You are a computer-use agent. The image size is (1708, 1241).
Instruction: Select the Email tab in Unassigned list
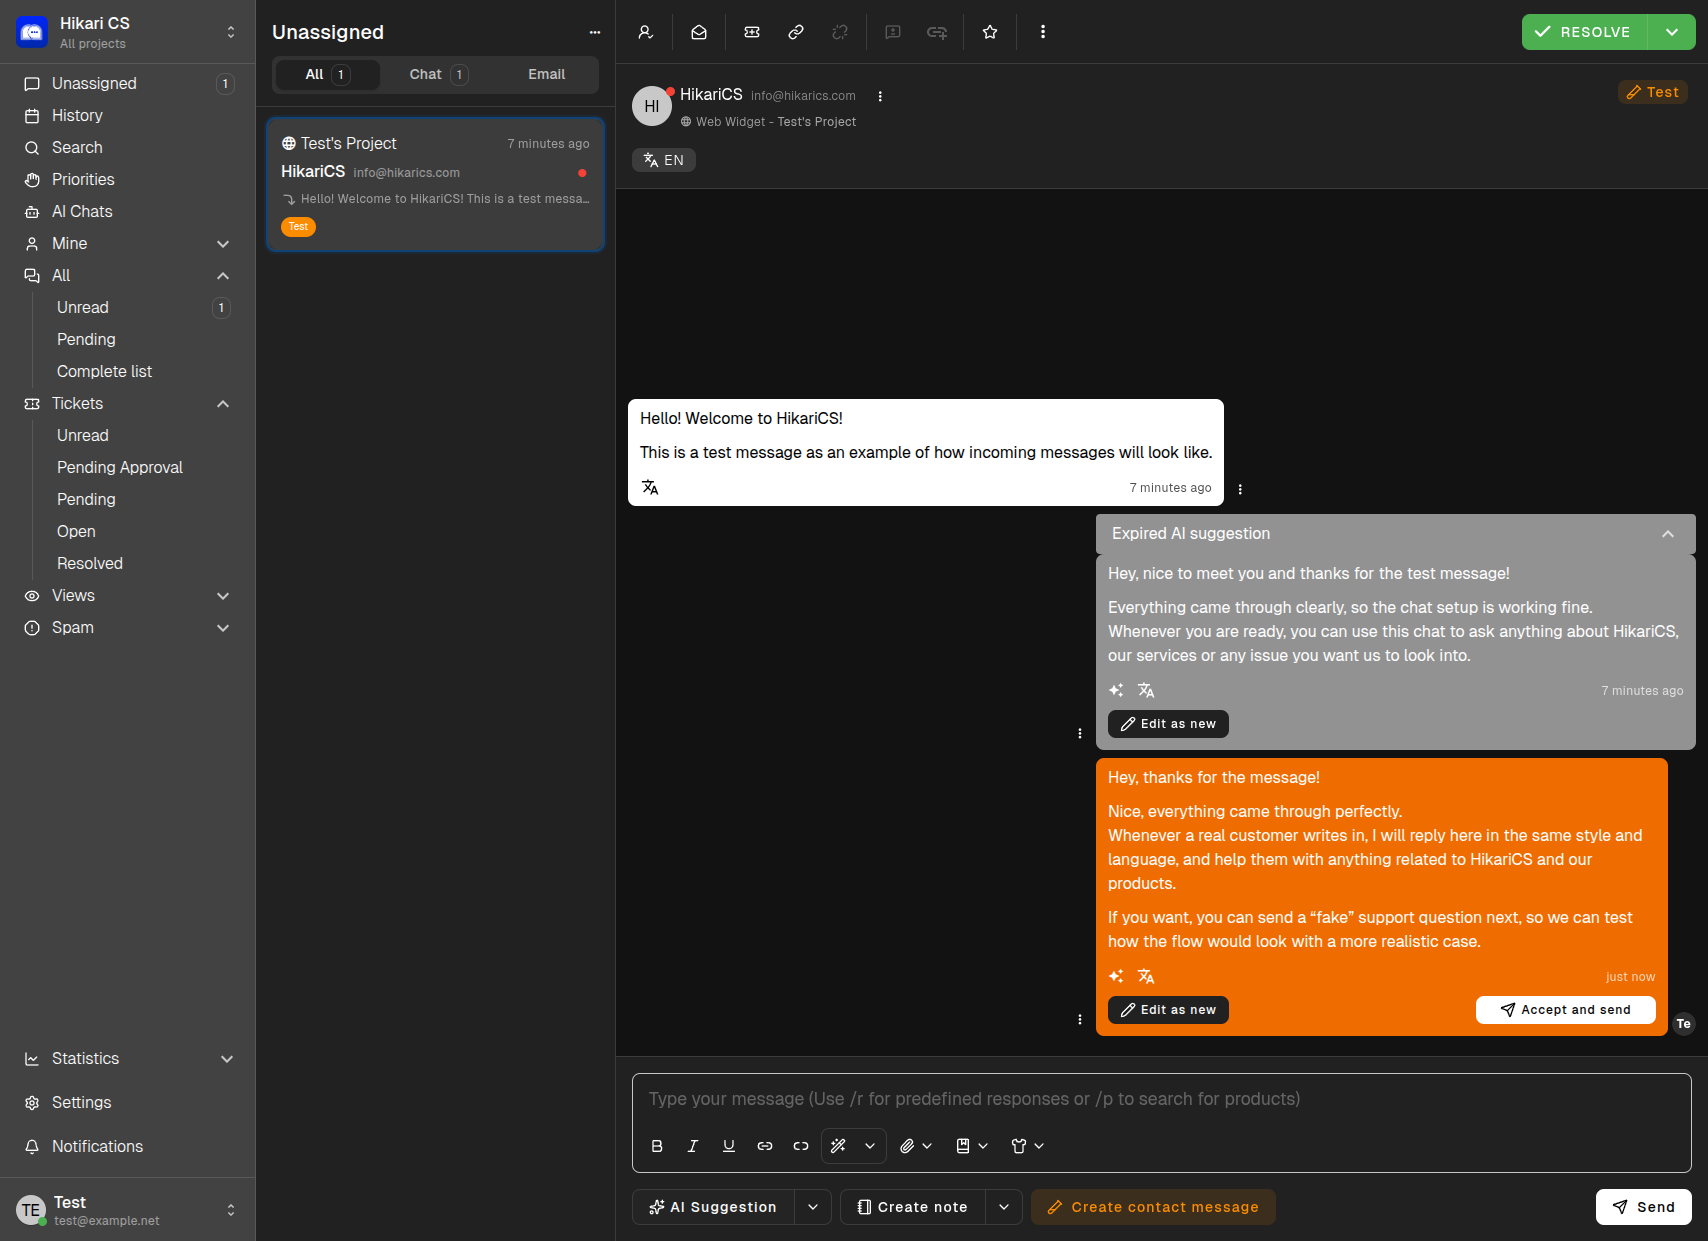pyautogui.click(x=547, y=74)
